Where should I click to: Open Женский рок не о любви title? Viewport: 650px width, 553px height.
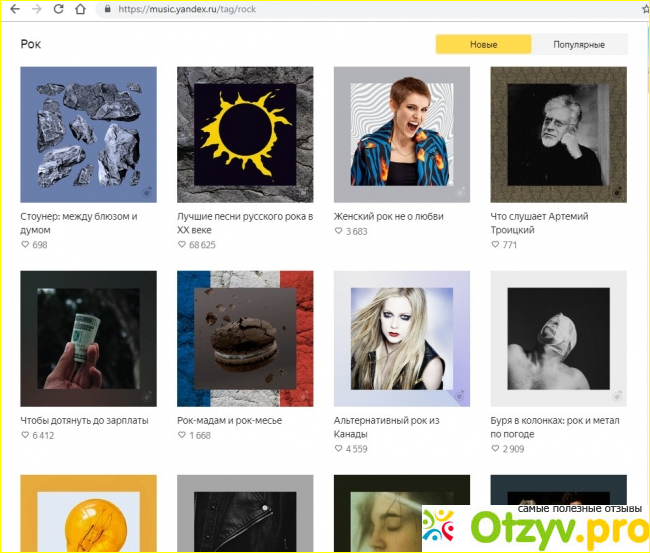(x=388, y=216)
